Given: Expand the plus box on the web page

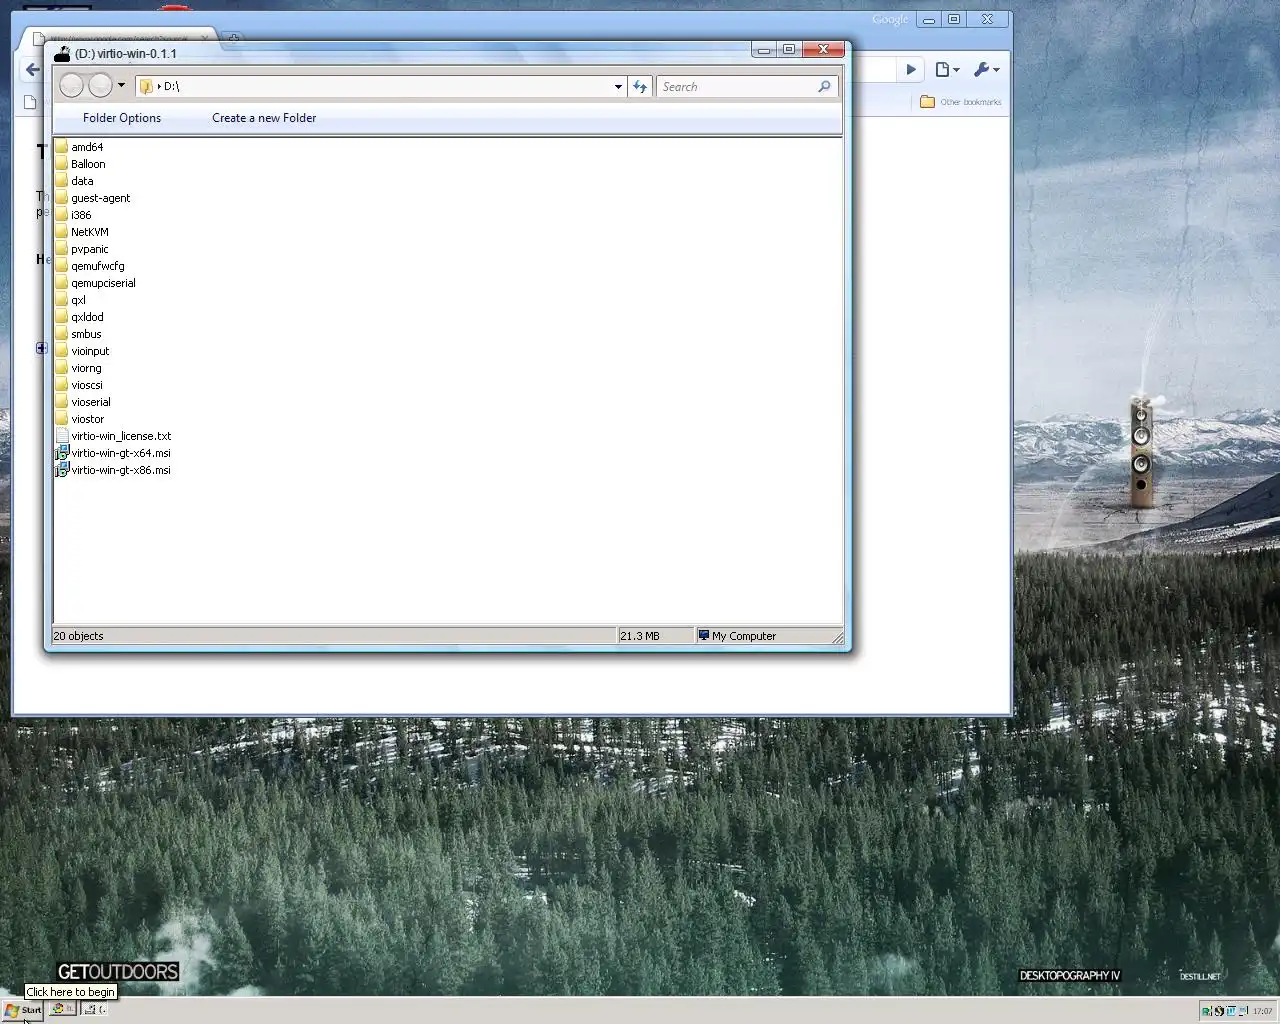Looking at the screenshot, I should 42,348.
